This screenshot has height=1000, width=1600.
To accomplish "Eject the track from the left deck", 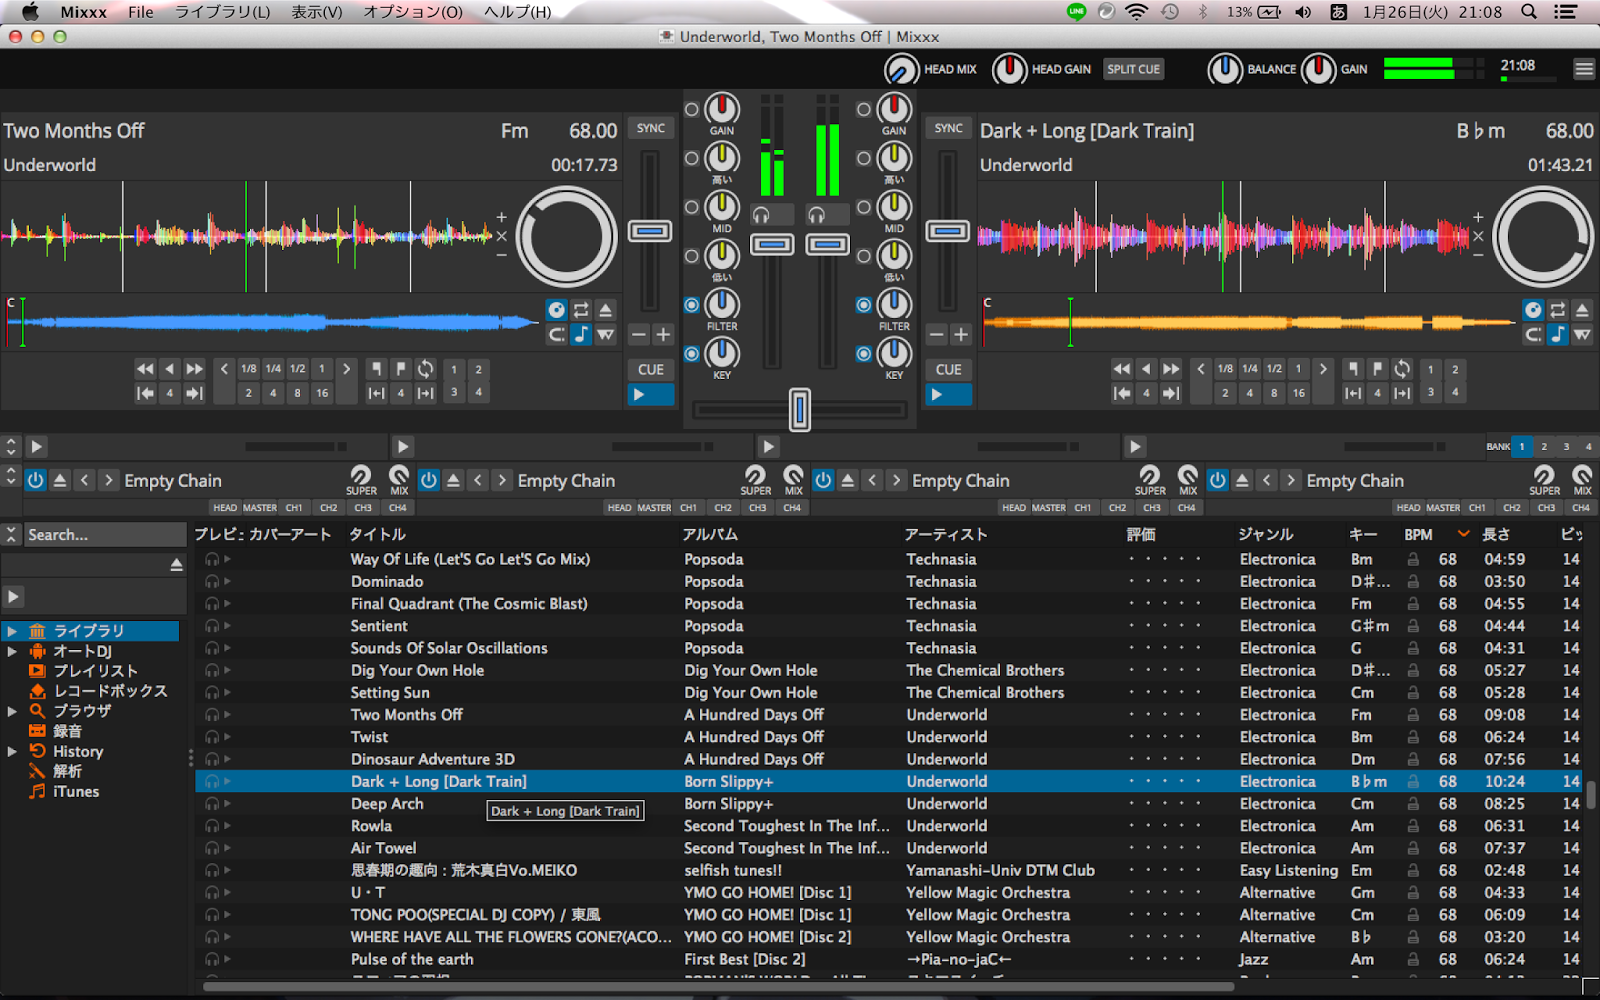I will (x=605, y=310).
